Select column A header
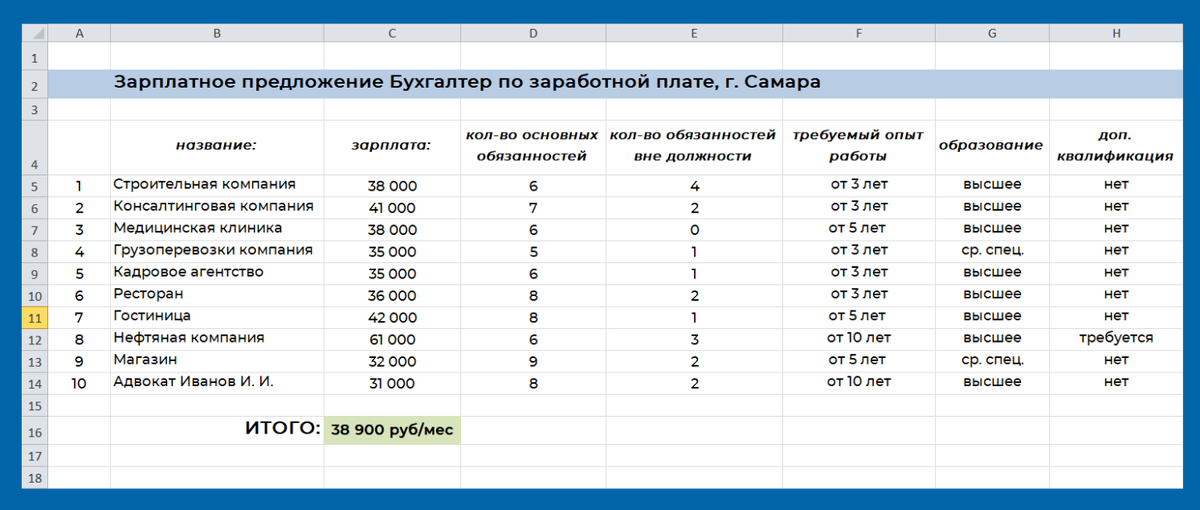This screenshot has height=510, width=1200. (79, 33)
